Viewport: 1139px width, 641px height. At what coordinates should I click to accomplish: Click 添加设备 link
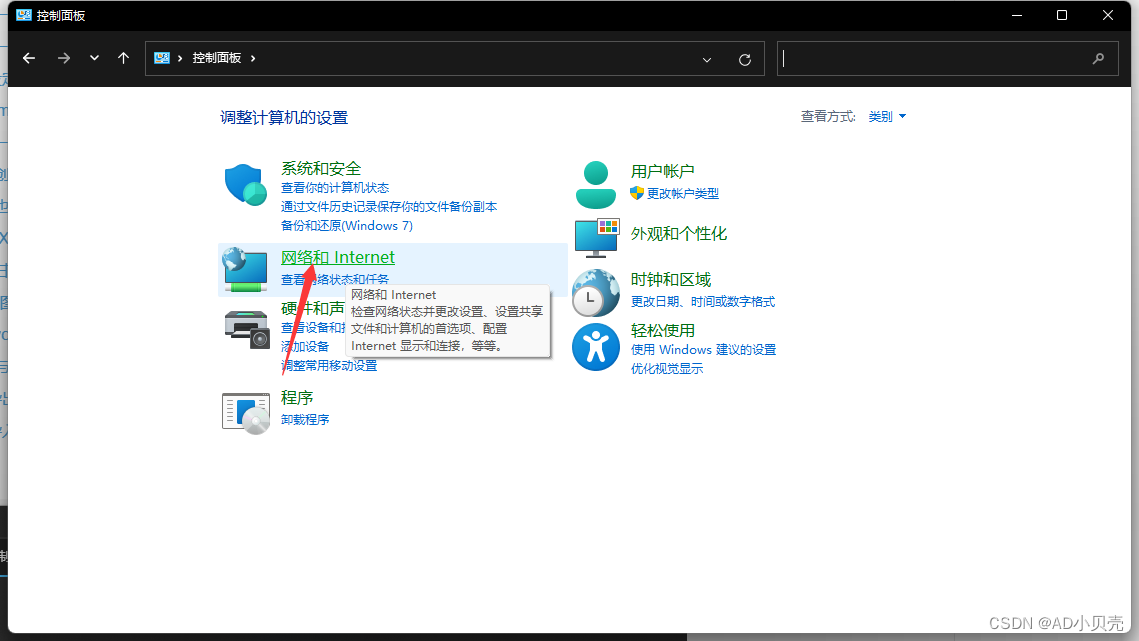pos(305,347)
